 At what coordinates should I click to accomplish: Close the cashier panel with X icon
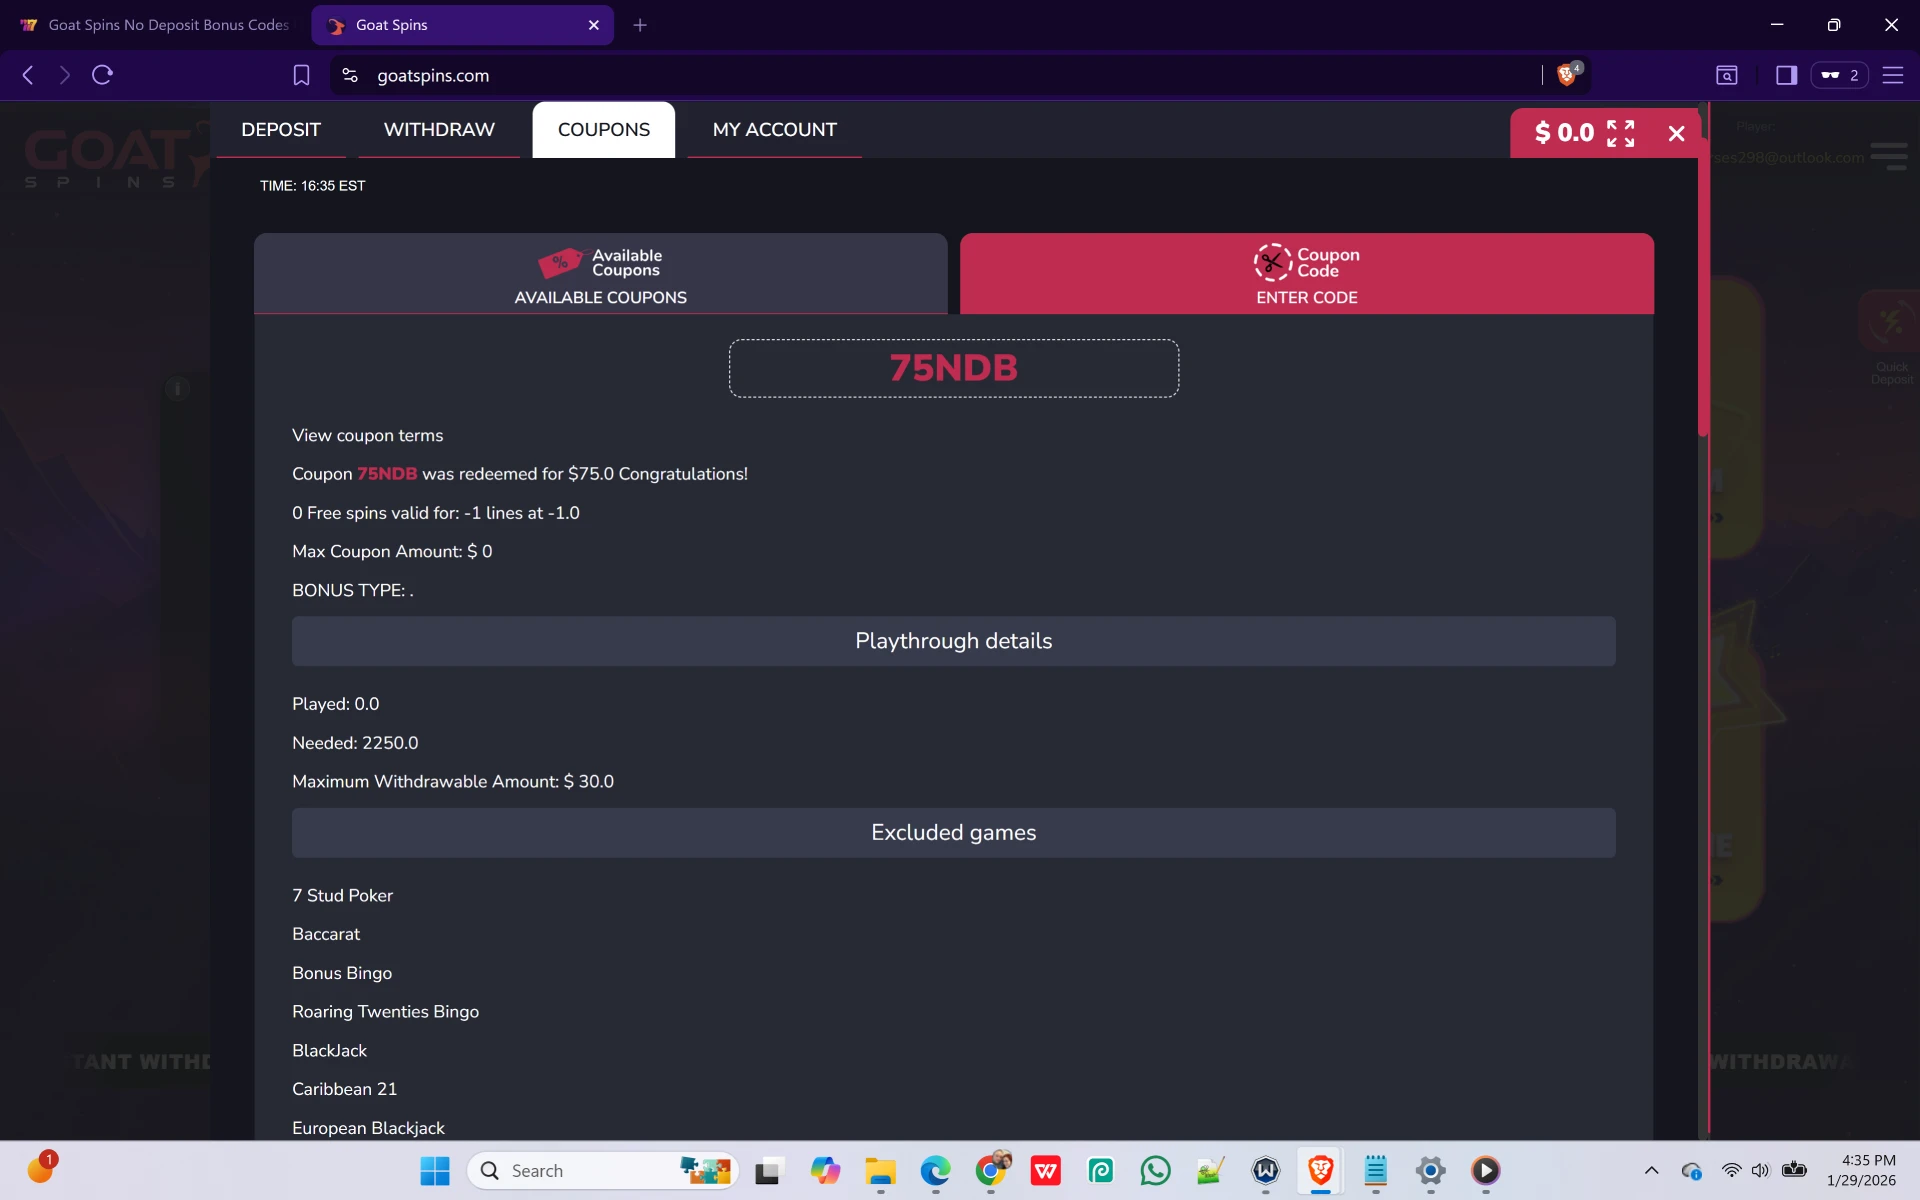1677,133
